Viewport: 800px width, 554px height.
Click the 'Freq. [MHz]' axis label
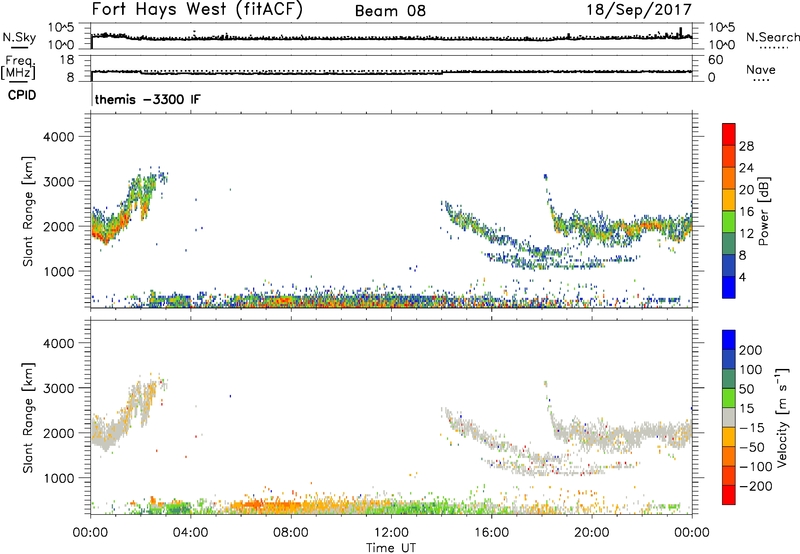(x=18, y=68)
